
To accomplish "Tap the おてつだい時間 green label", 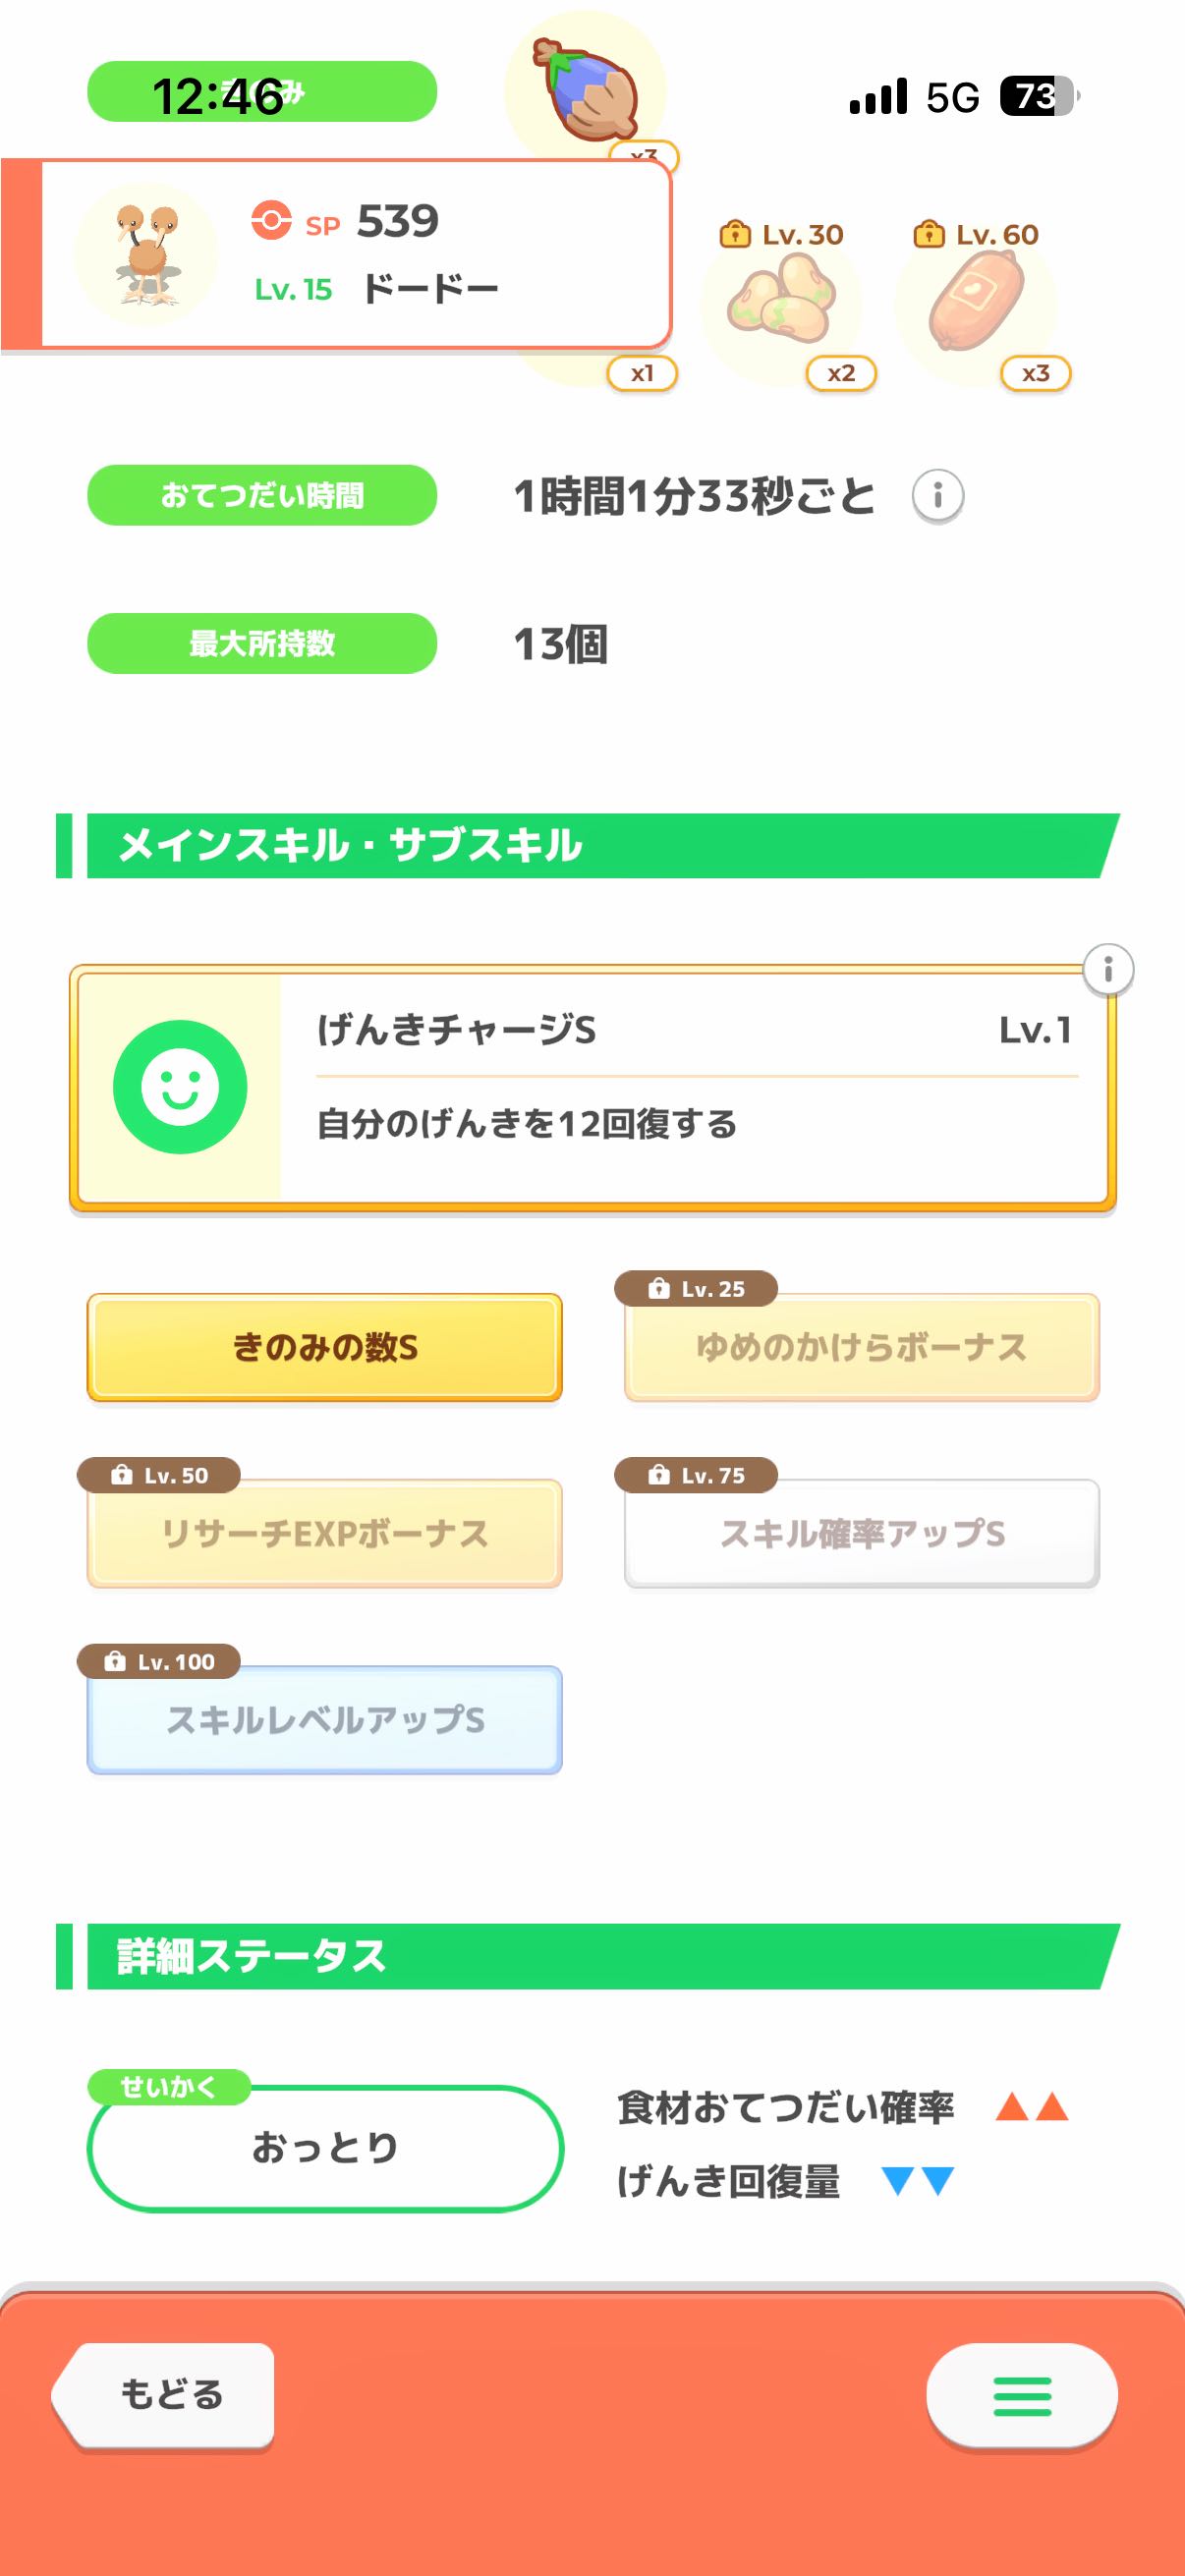I will pyautogui.click(x=262, y=495).
